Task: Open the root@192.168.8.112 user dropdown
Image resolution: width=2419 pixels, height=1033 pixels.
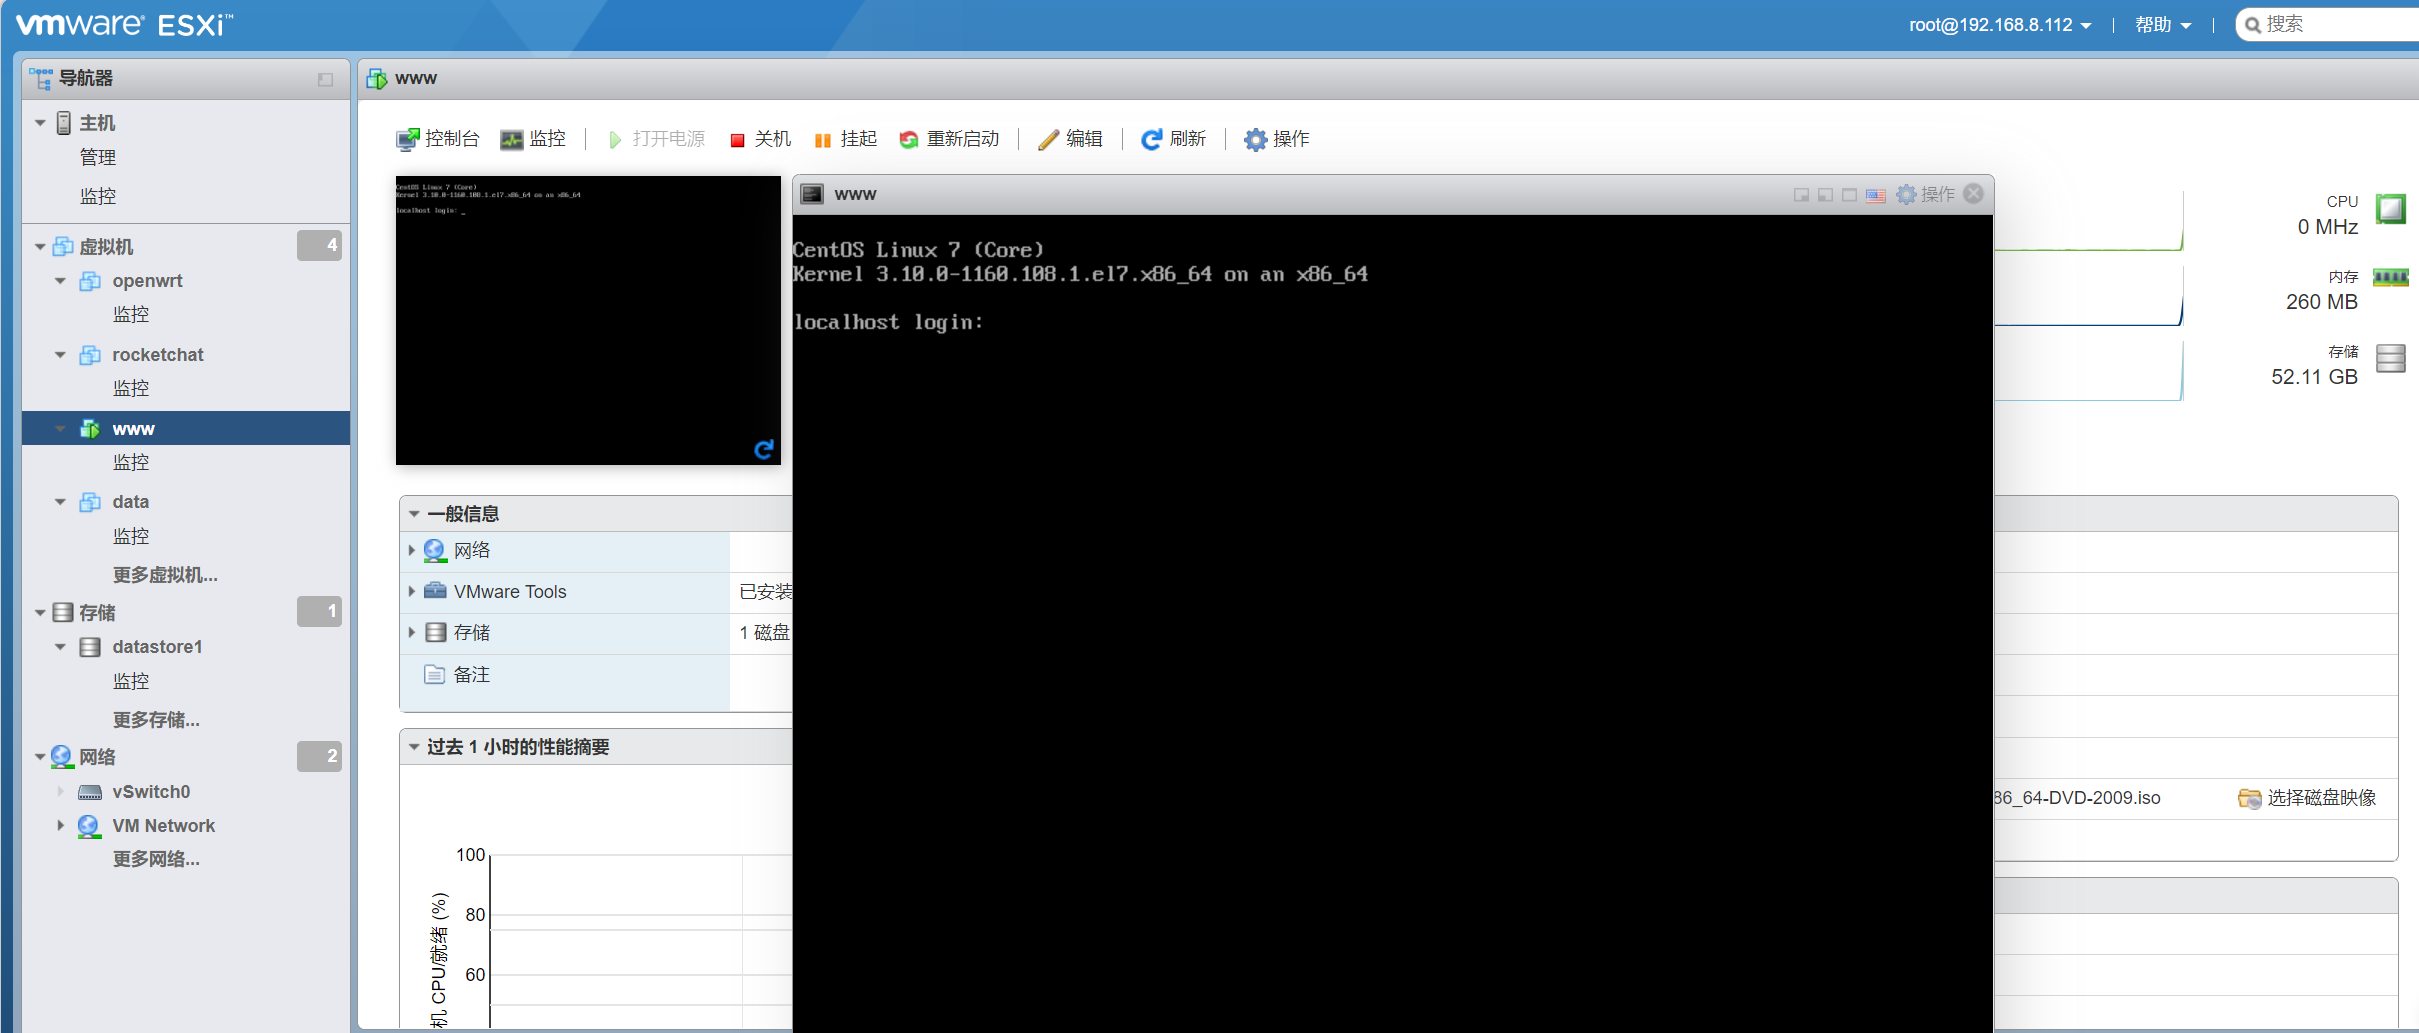Action: 2000,25
